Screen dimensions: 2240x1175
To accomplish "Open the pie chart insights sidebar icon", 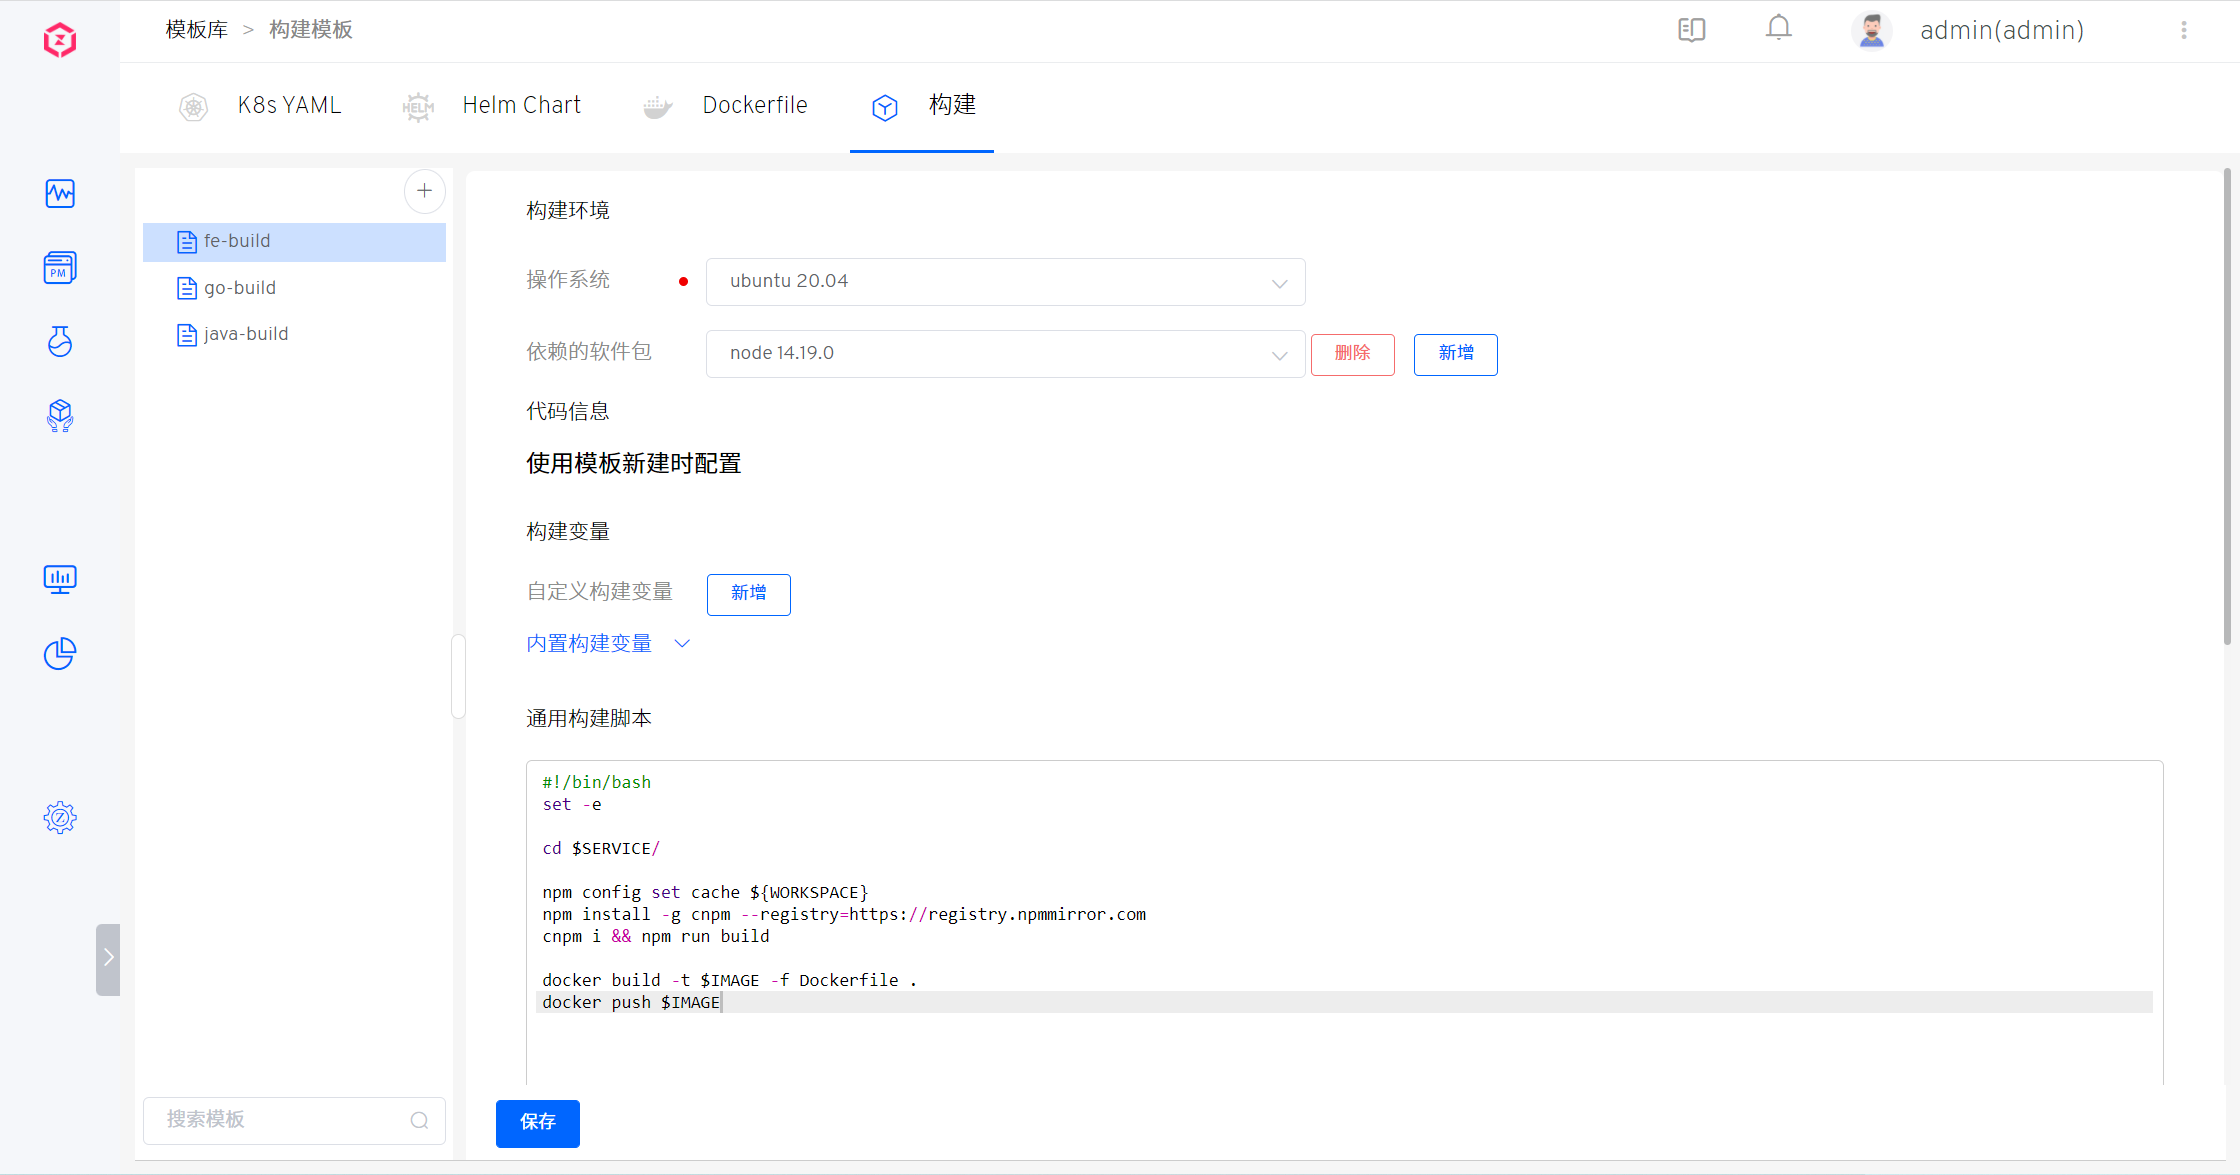I will tap(60, 654).
